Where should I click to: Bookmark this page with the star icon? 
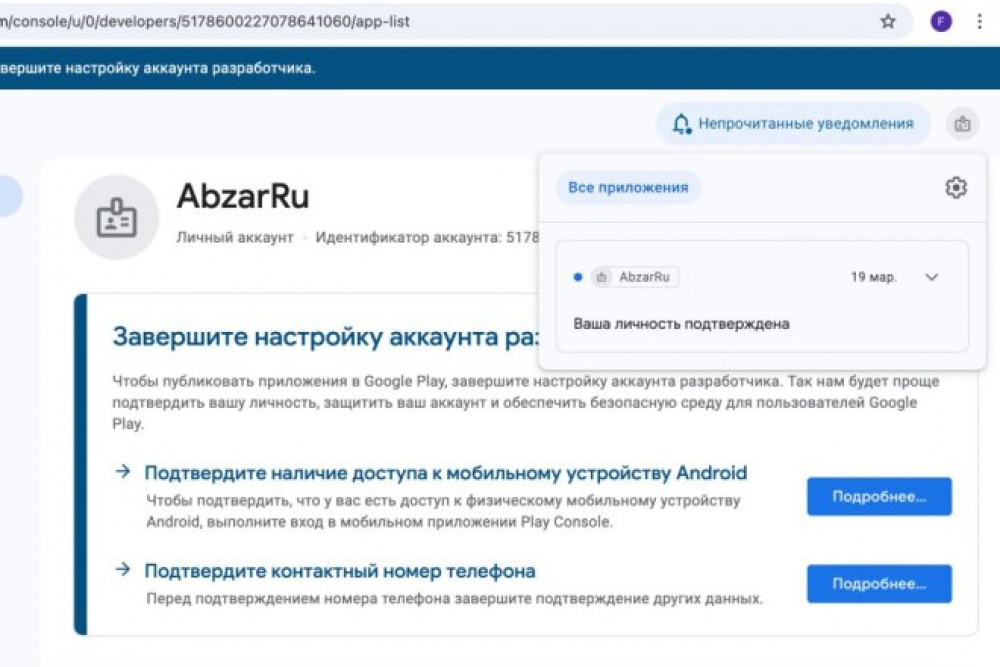(x=888, y=22)
